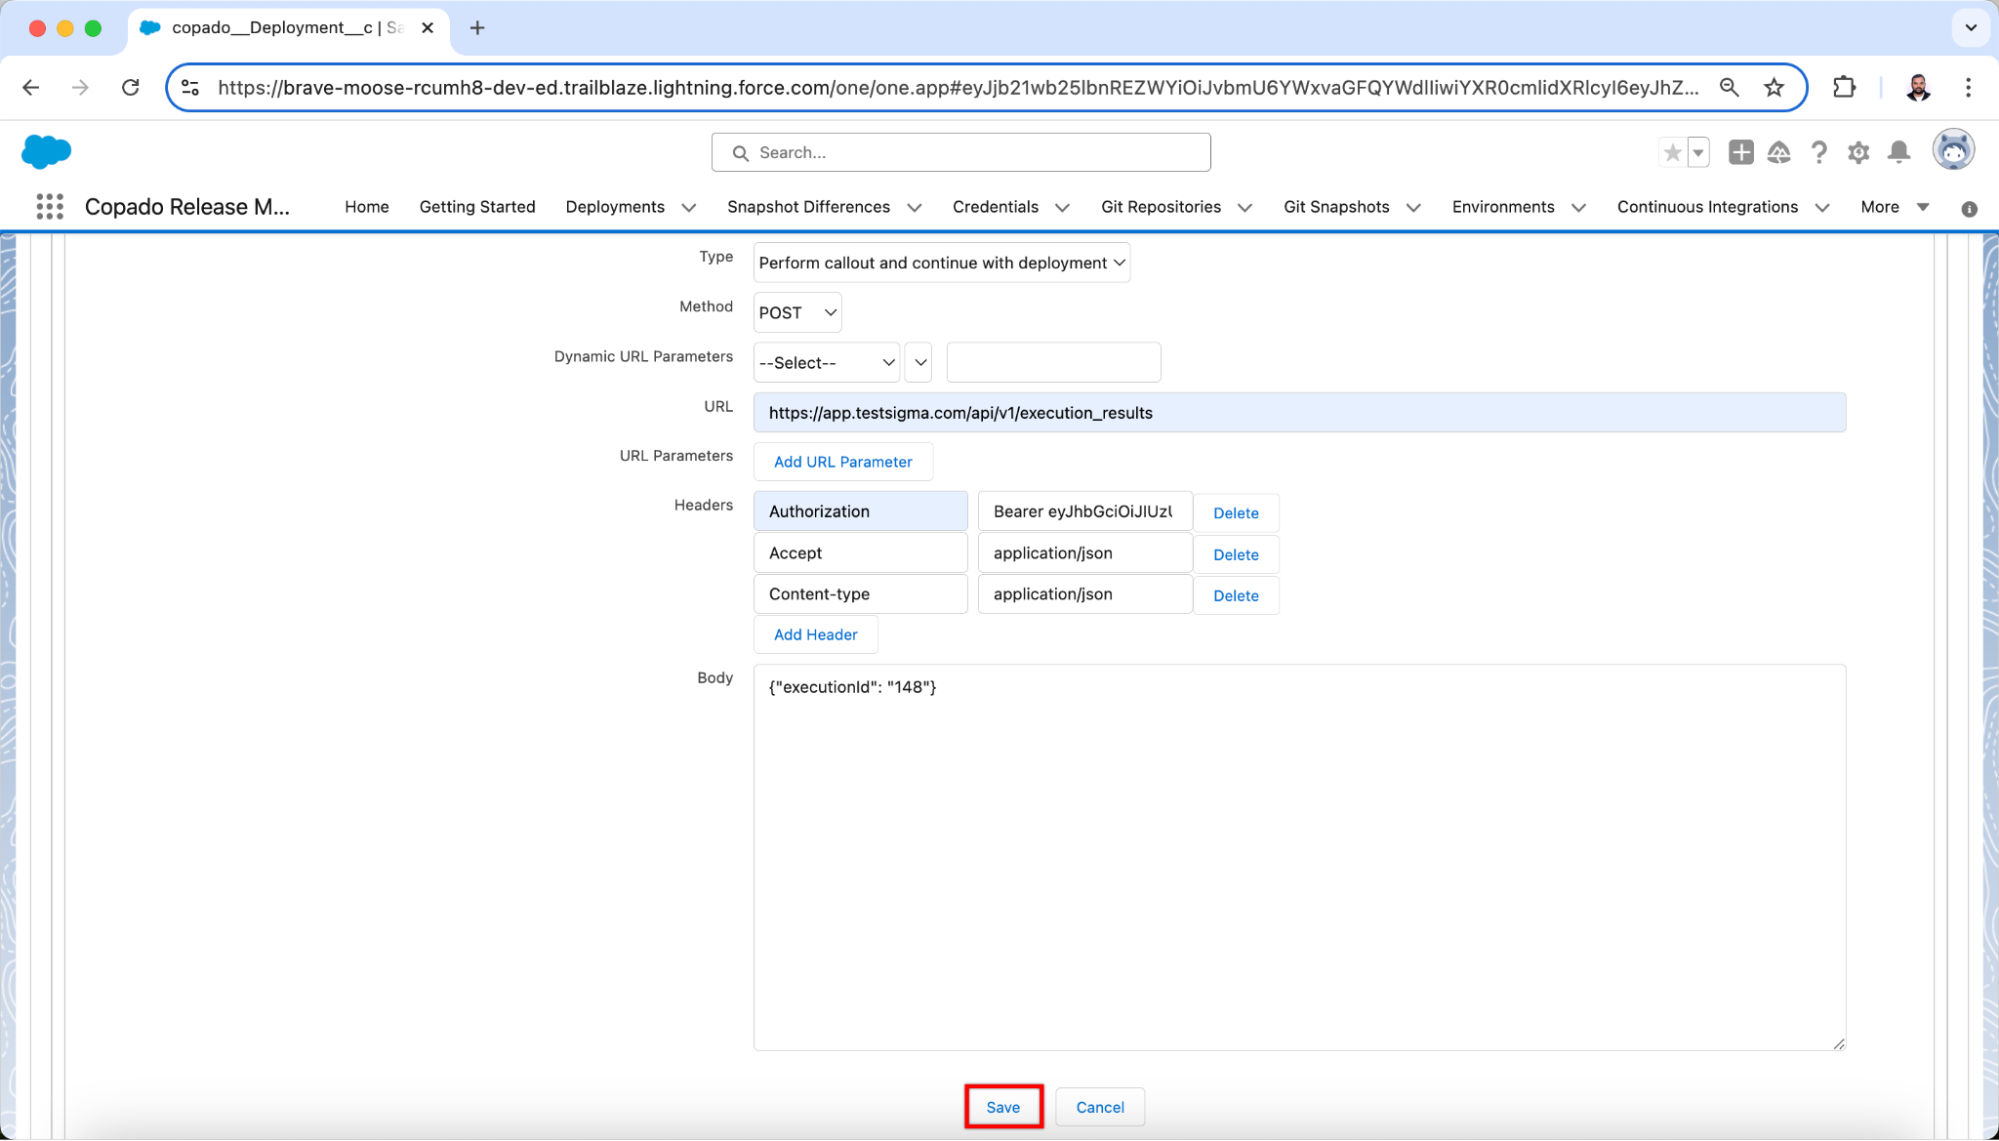
Task: Open the user profile avatar
Action: (1953, 151)
